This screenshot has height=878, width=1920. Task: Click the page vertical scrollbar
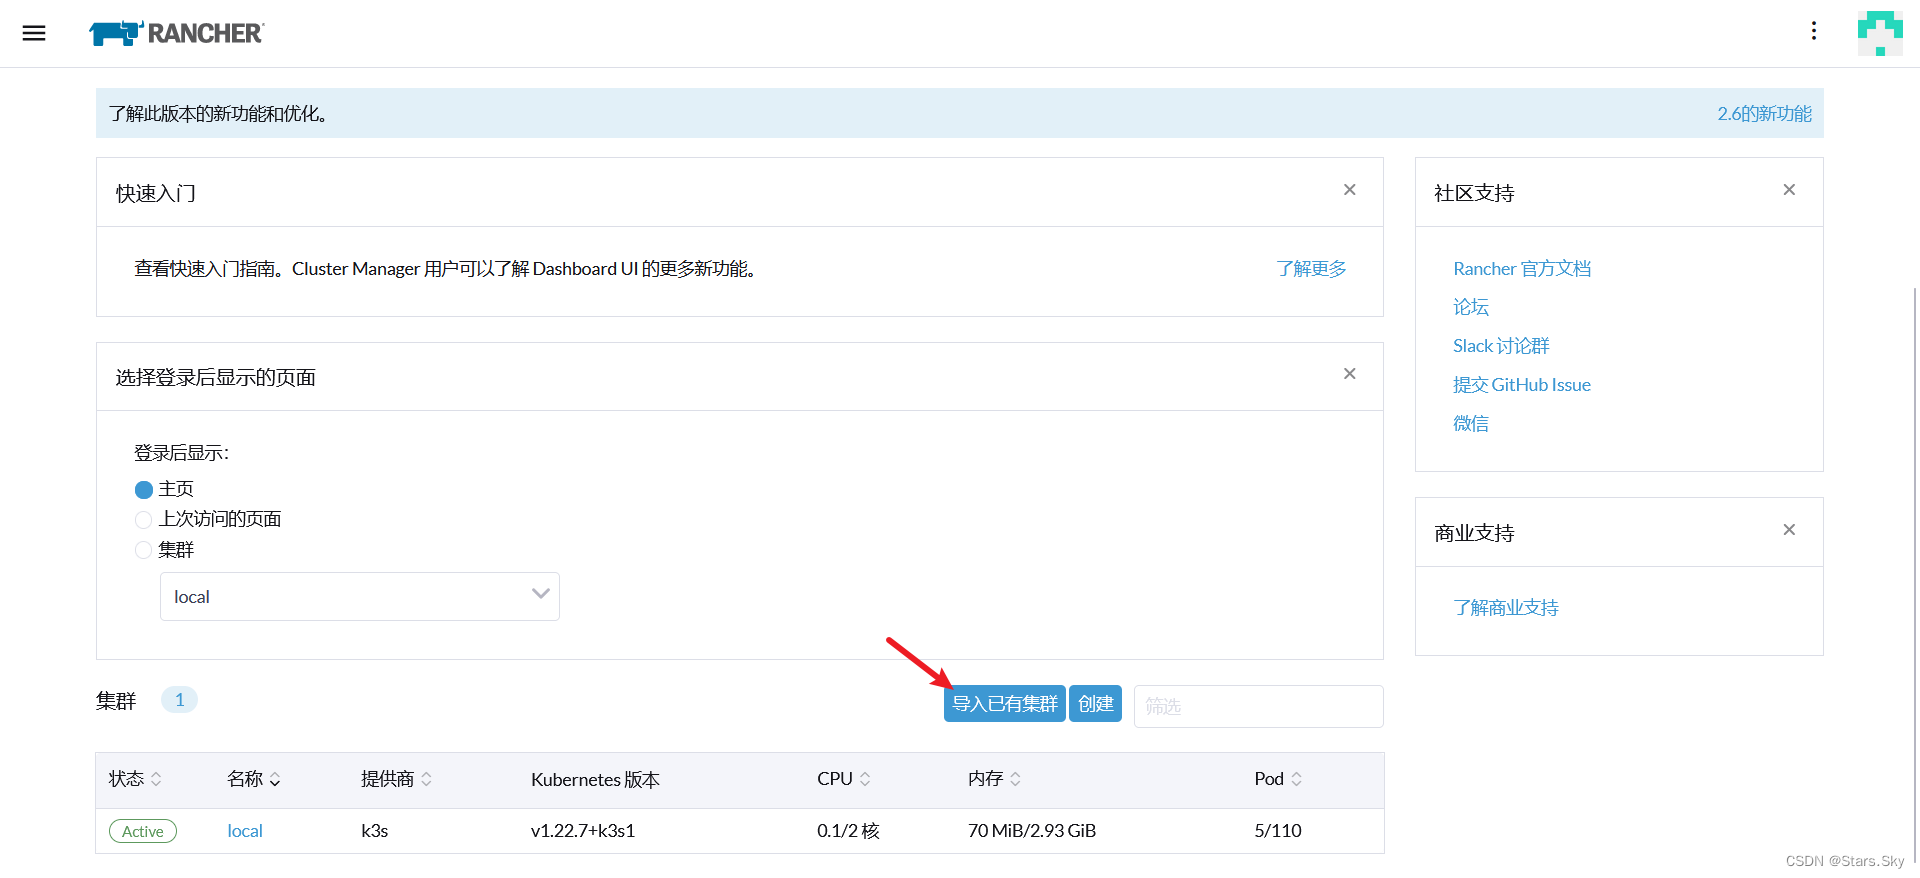click(1915, 575)
